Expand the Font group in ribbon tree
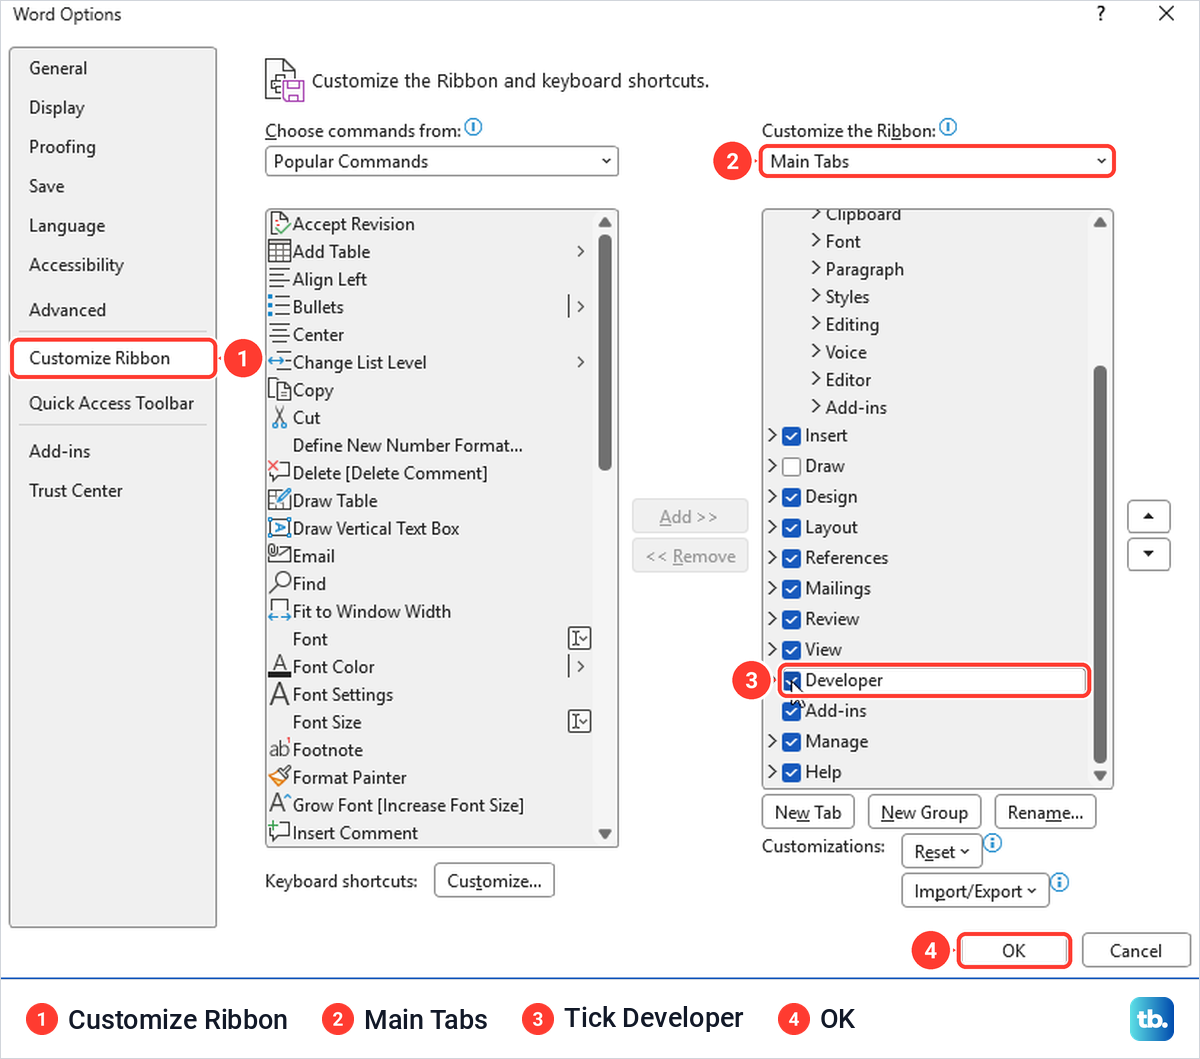The height and width of the screenshot is (1059, 1200). [x=816, y=240]
